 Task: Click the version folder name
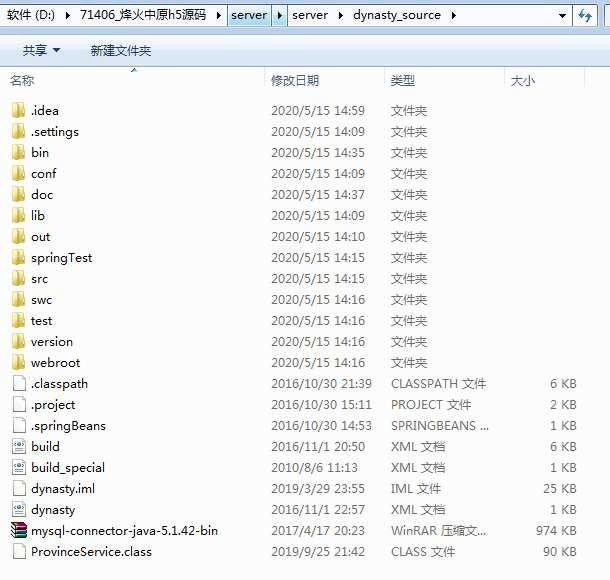pyautogui.click(x=52, y=342)
